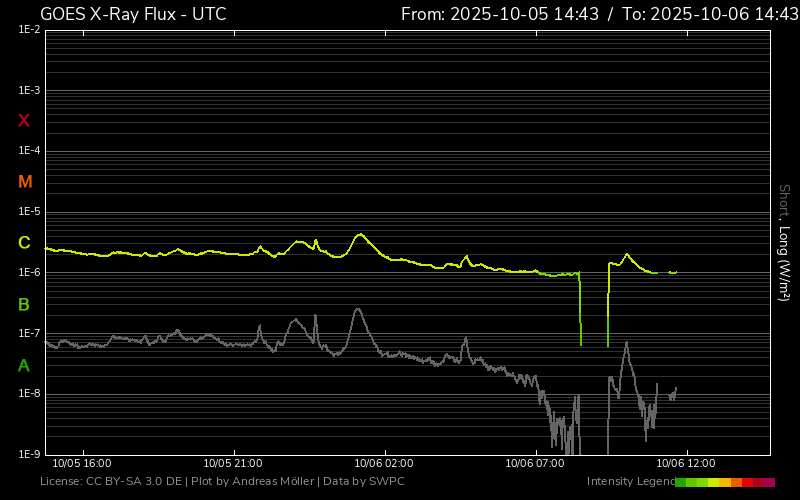Click the 'Intensity Legend' label
Viewport: 800px width, 500px height.
point(631,482)
